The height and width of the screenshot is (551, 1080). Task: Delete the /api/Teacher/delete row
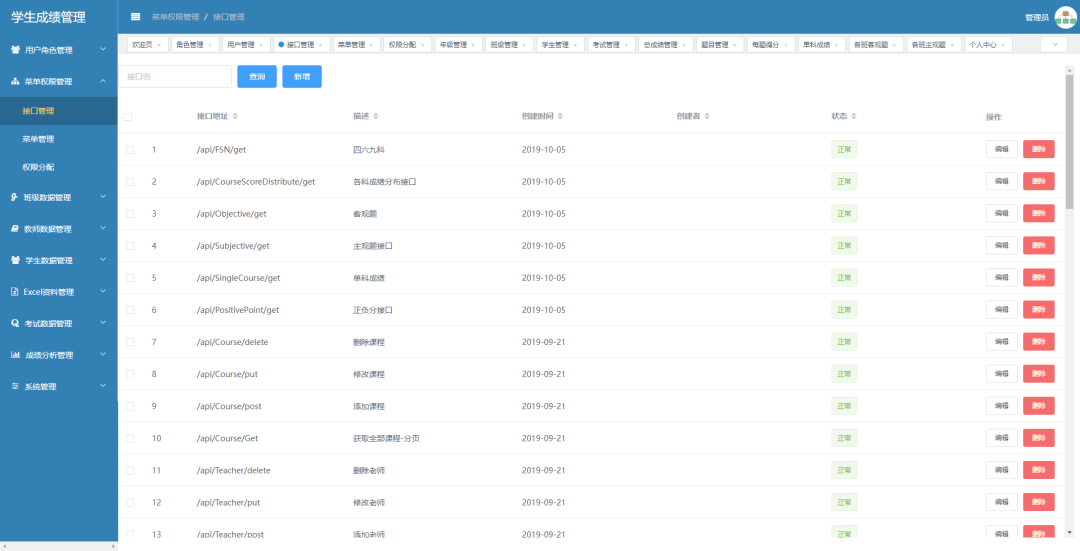pos(1039,470)
